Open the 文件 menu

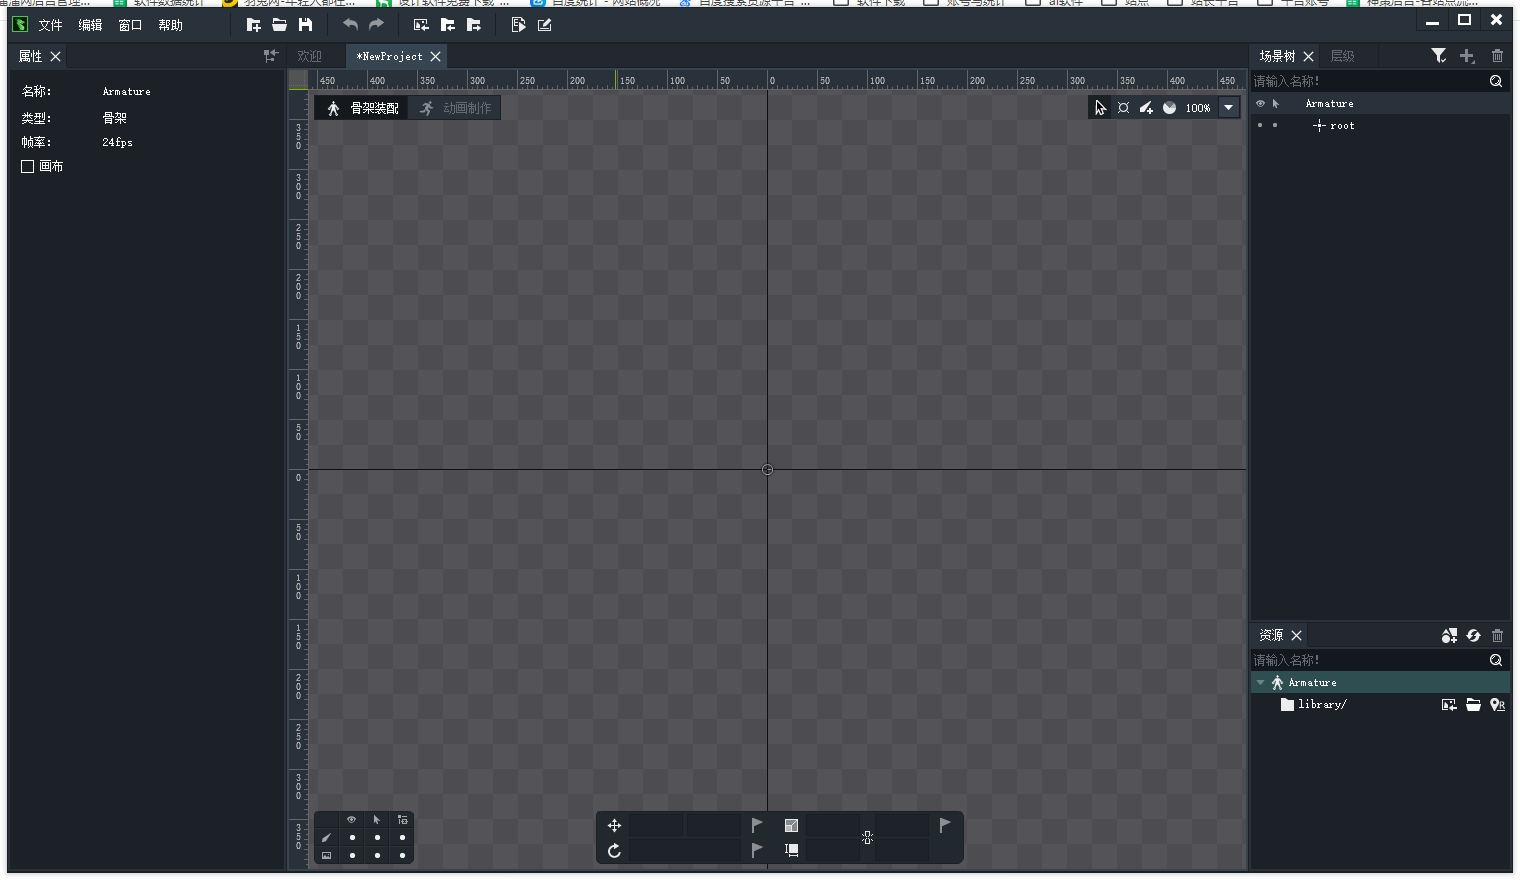(50, 25)
